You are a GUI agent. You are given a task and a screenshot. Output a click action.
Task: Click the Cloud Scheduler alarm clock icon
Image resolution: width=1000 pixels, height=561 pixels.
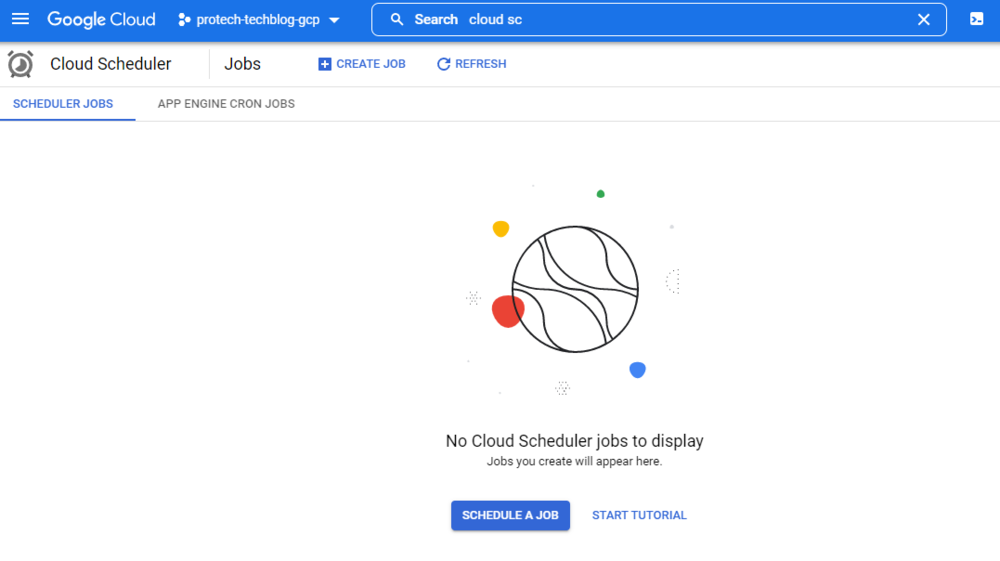tap(20, 64)
